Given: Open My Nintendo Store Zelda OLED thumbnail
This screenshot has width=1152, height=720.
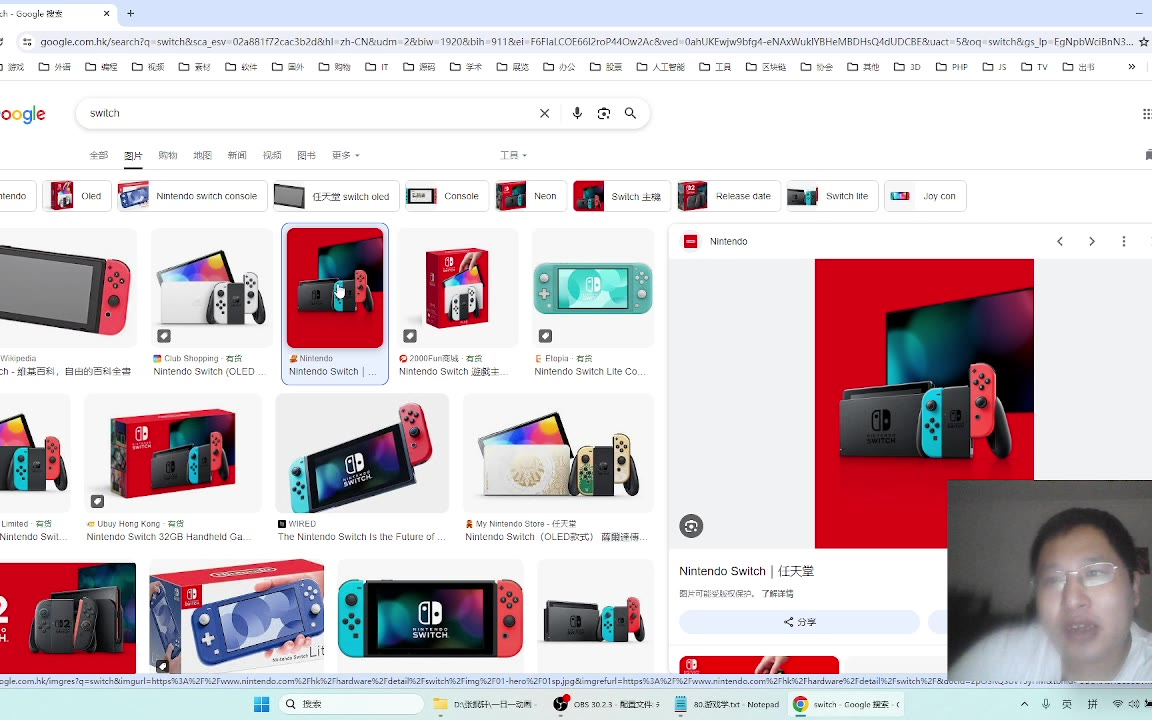Looking at the screenshot, I should pos(558,453).
